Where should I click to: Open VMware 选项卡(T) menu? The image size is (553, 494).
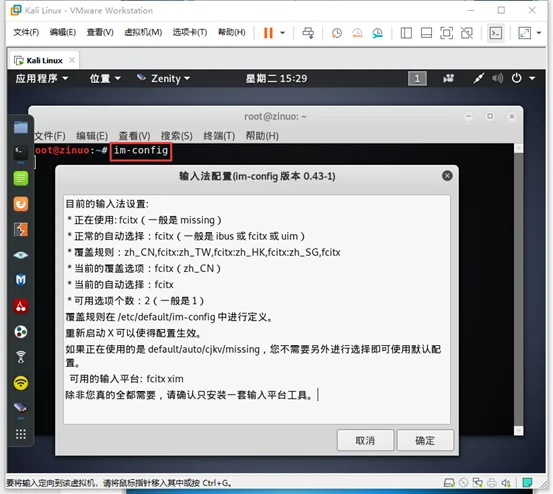(x=190, y=32)
